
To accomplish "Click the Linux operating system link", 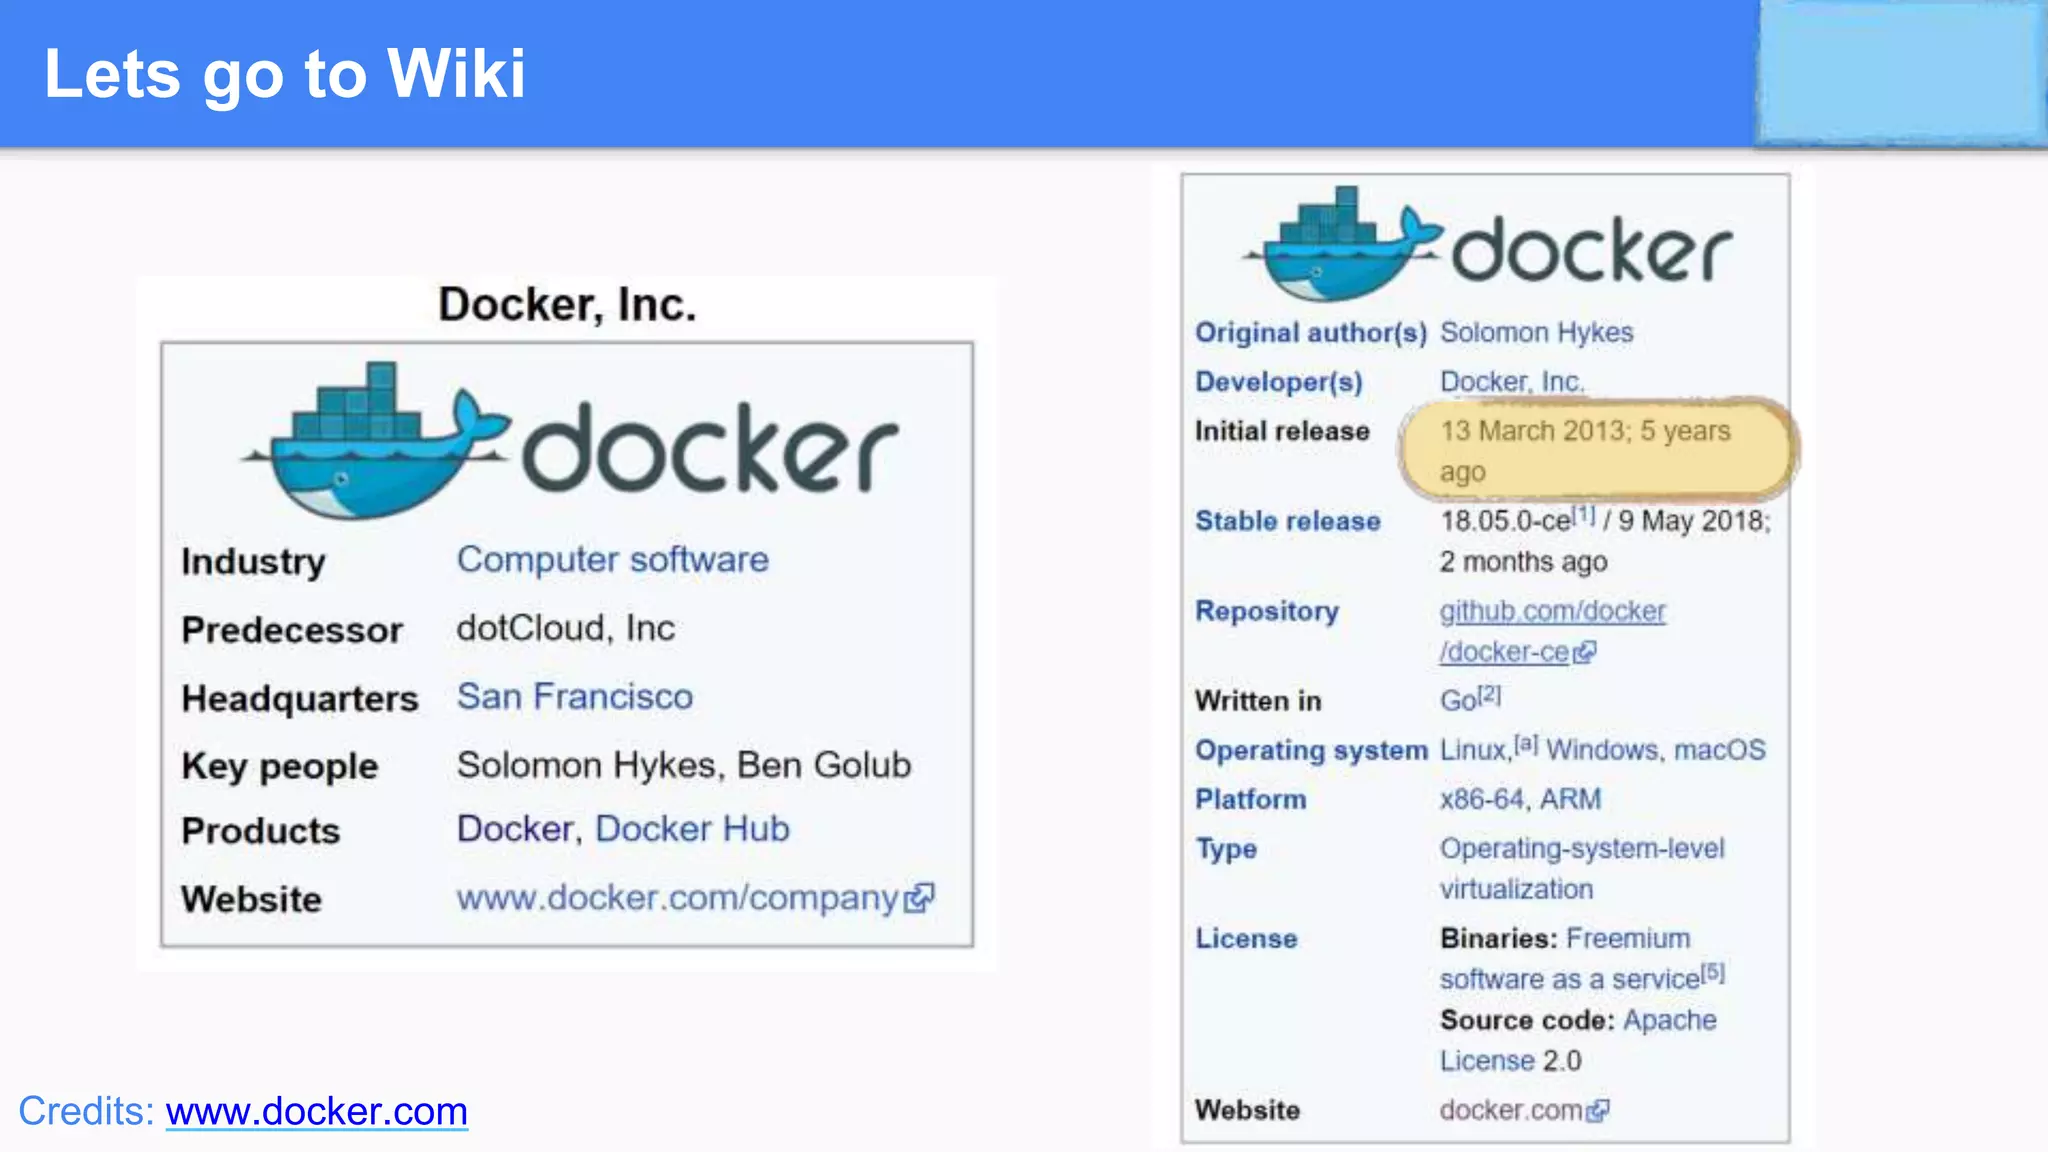I will pos(1475,750).
